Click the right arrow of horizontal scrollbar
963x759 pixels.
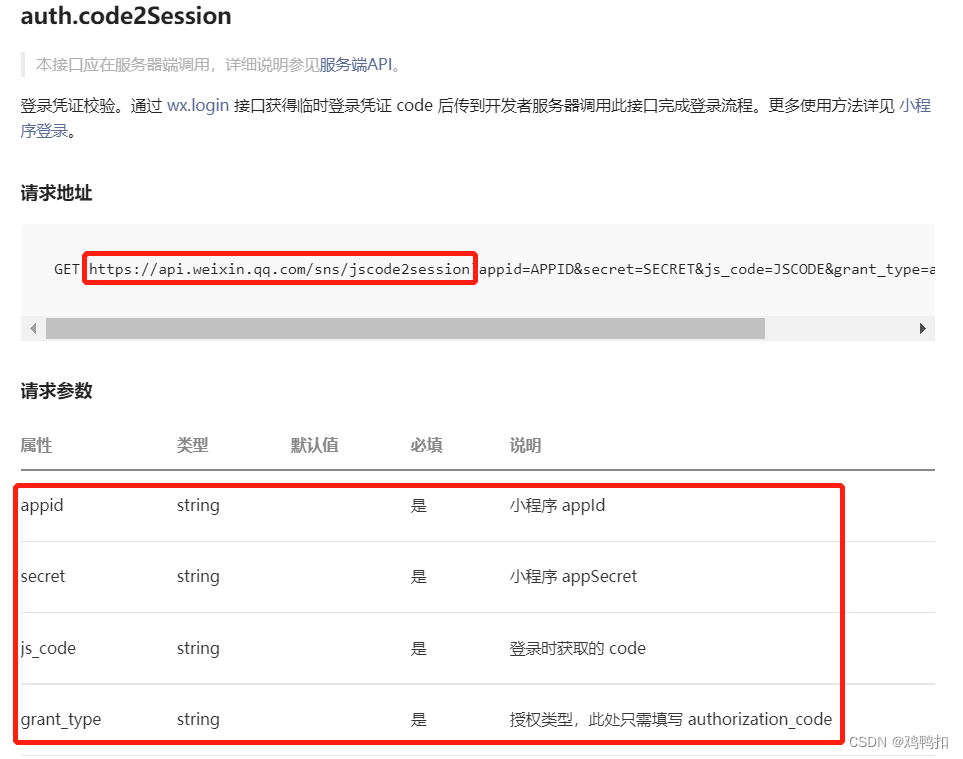[922, 329]
